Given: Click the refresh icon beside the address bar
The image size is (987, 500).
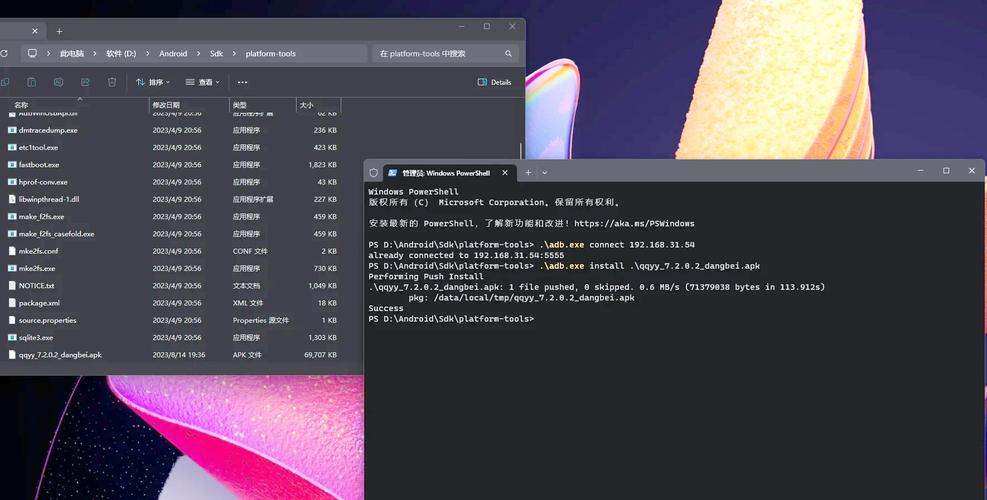Looking at the screenshot, I should coord(4,53).
